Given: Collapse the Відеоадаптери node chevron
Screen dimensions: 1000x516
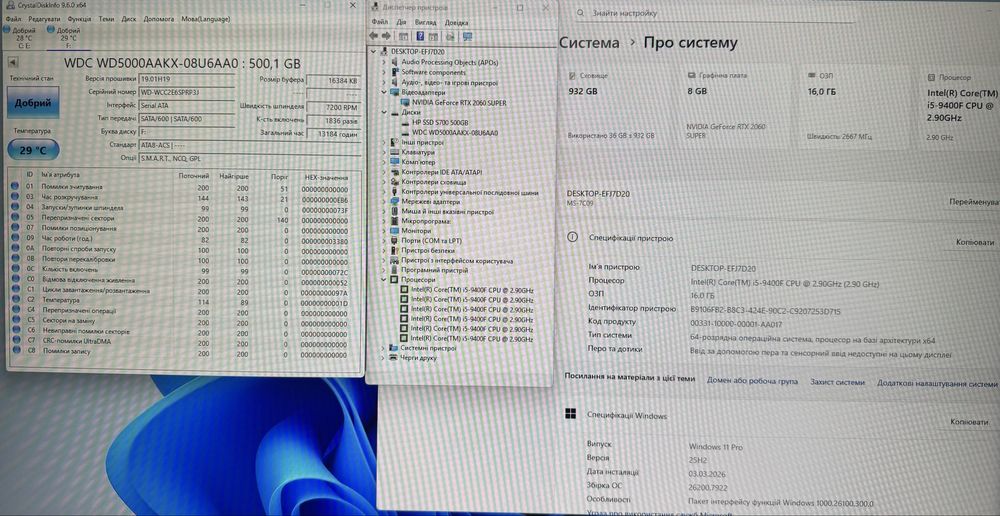Looking at the screenshot, I should [383, 92].
